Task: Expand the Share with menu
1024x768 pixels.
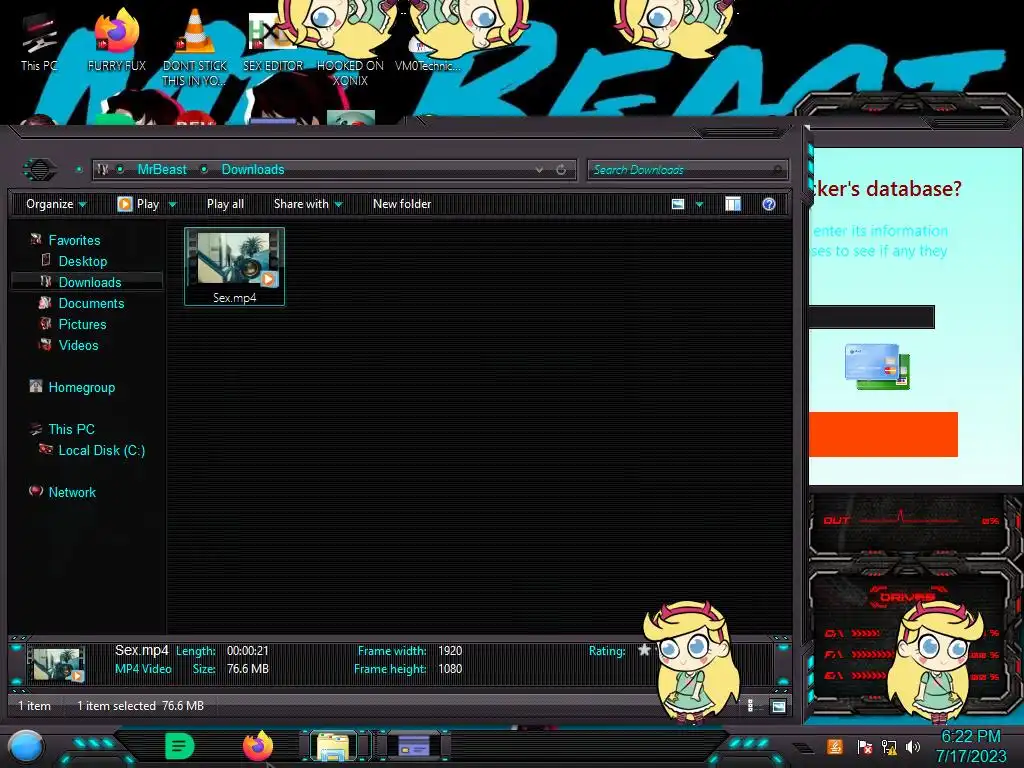Action: tap(308, 204)
